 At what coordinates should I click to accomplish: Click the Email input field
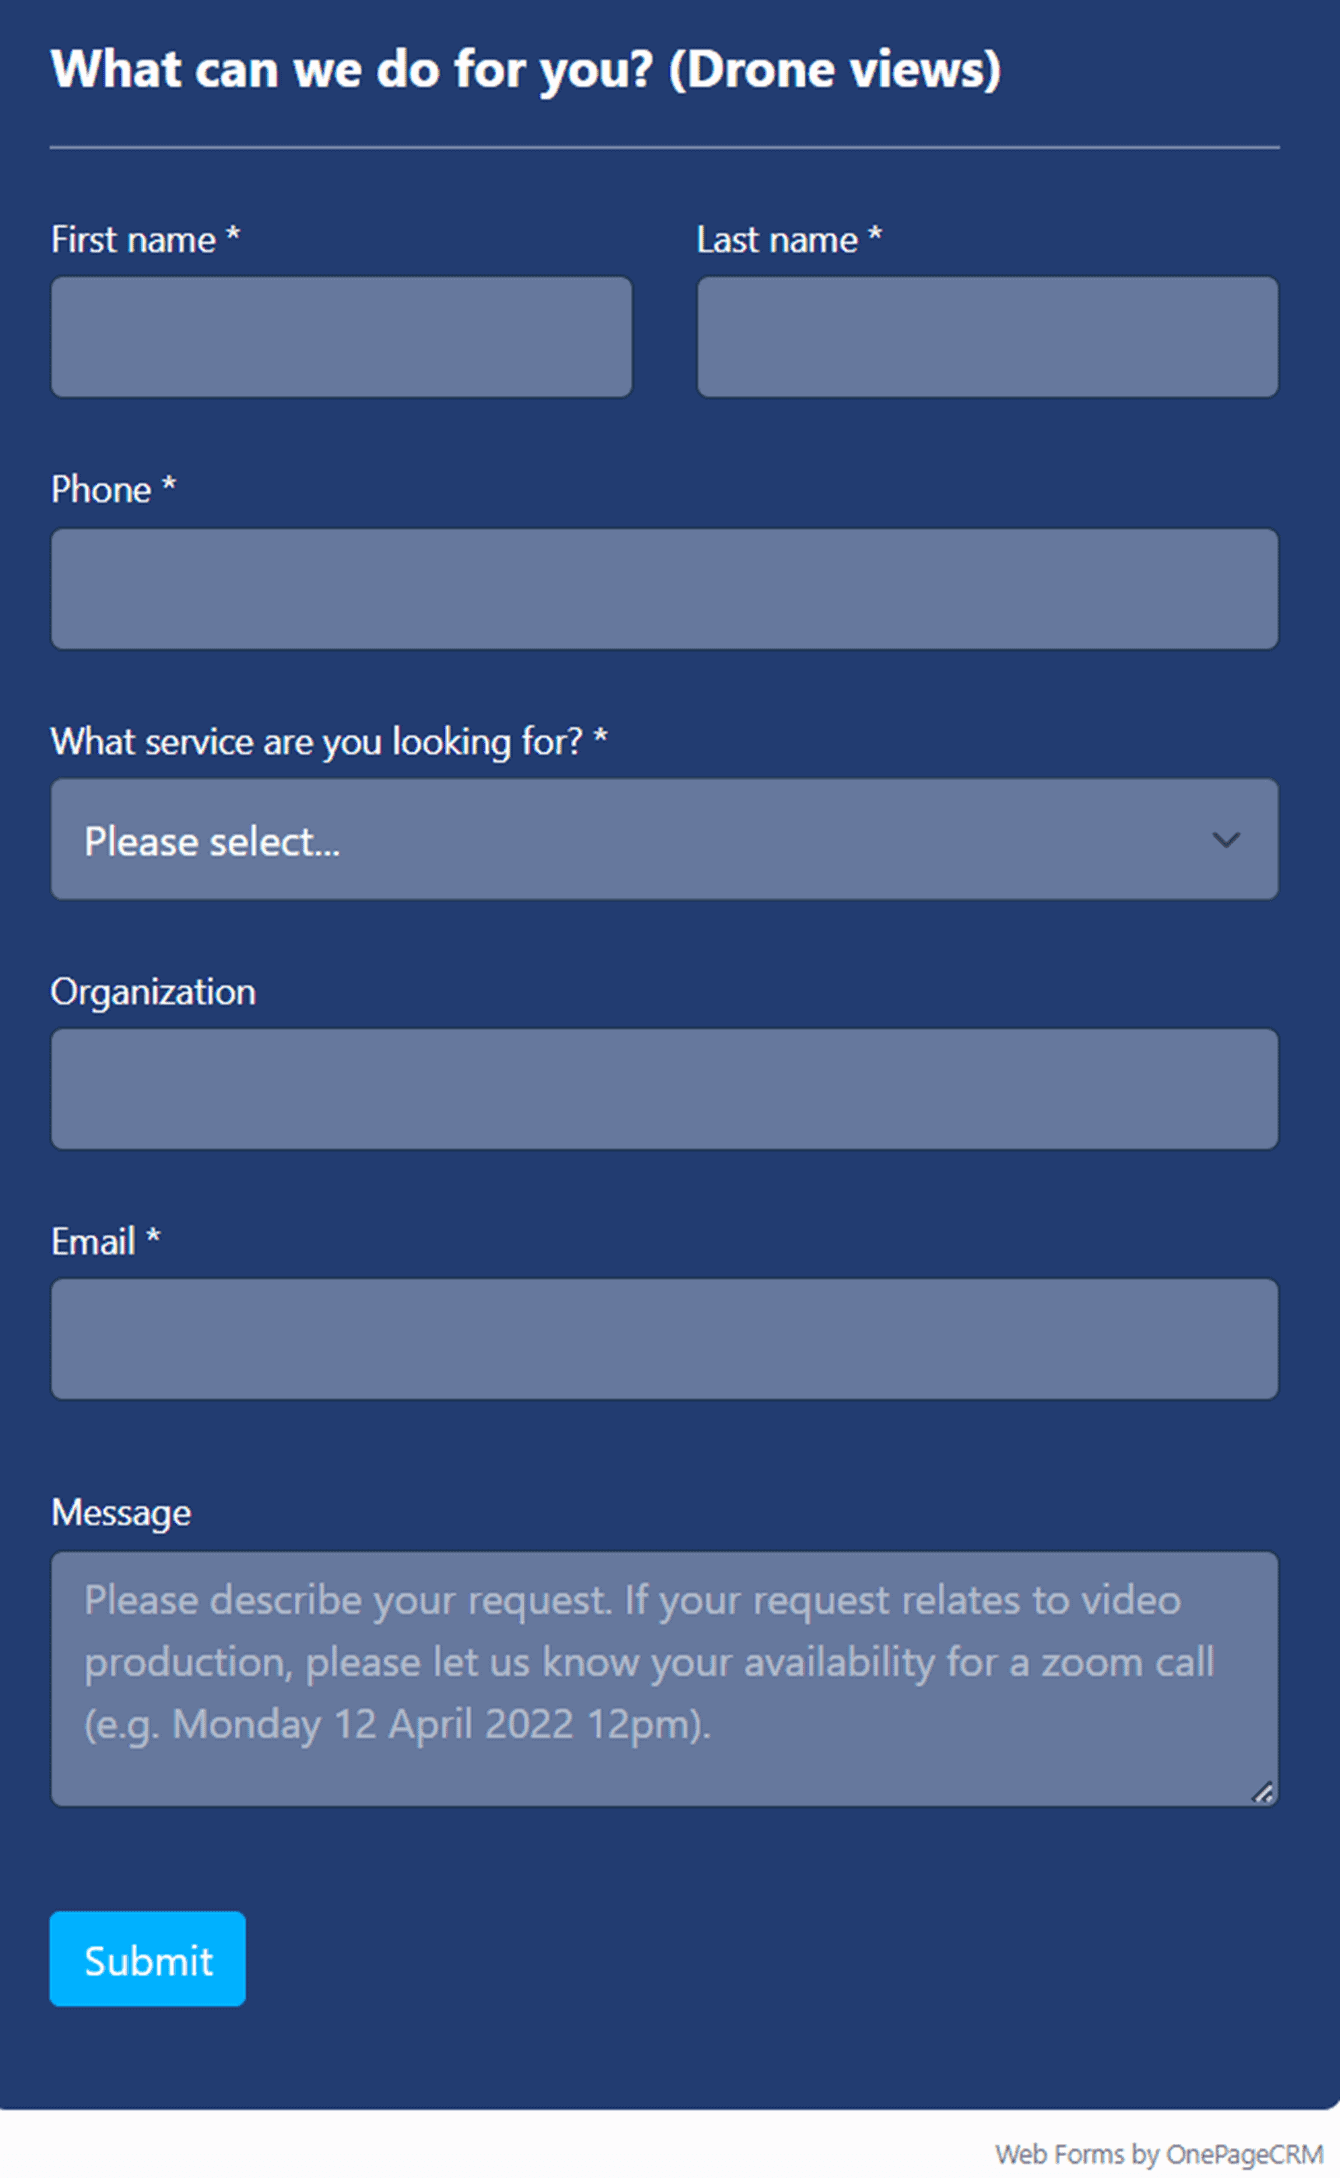(664, 1339)
